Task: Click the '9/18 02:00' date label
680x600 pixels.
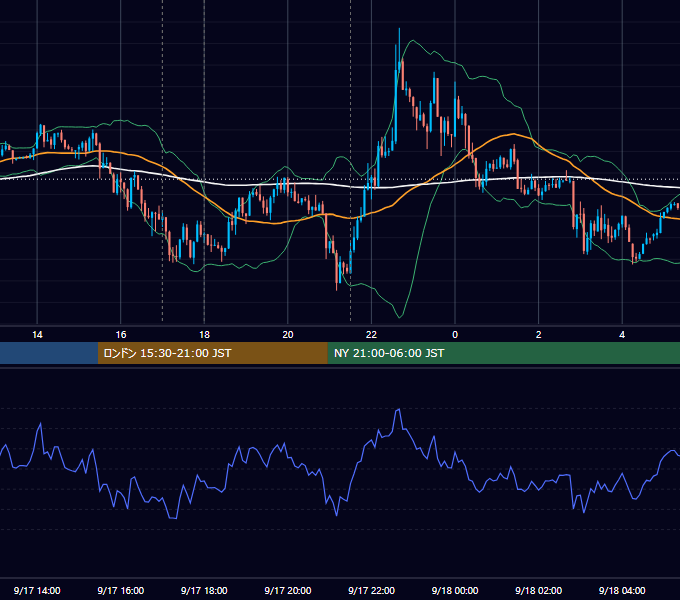Action: click(539, 590)
